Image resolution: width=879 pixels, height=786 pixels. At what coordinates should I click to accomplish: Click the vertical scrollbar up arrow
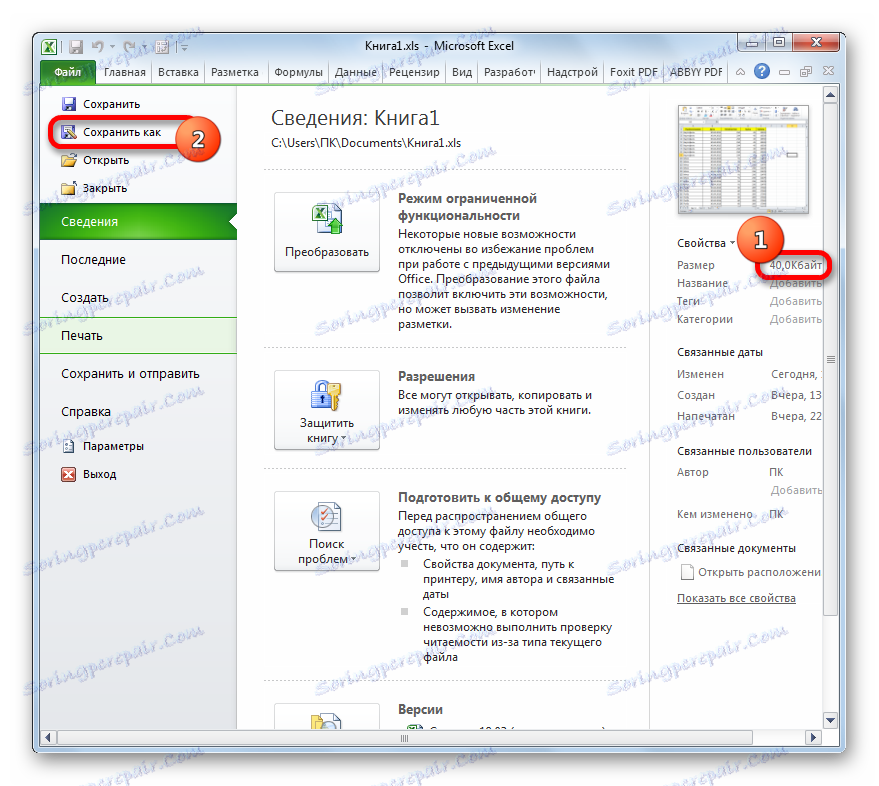pyautogui.click(x=831, y=95)
